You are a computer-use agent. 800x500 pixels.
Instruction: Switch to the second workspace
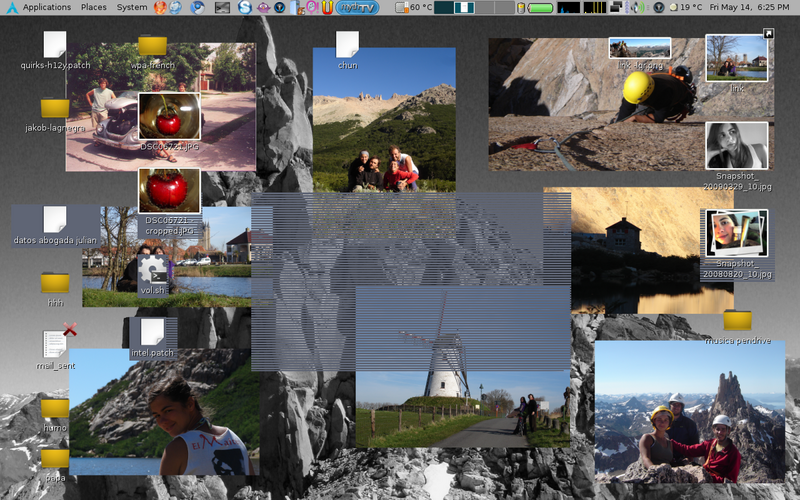coord(465,7)
